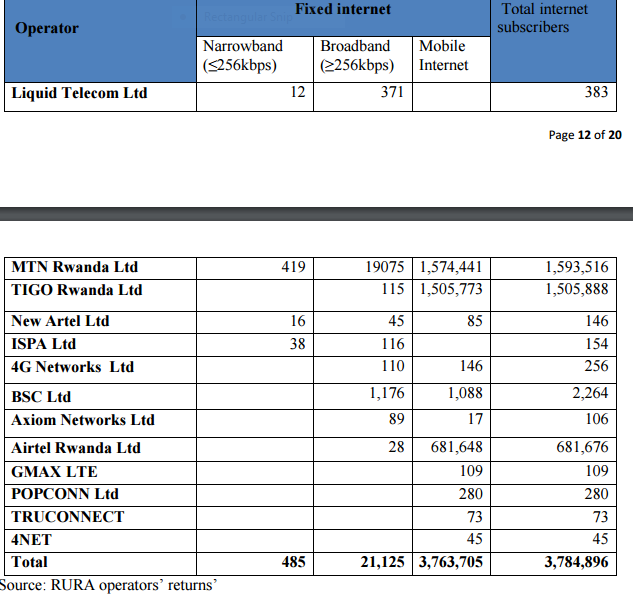
Task: Click the 'TRUCONNECT' operator name
Action: pos(68,517)
